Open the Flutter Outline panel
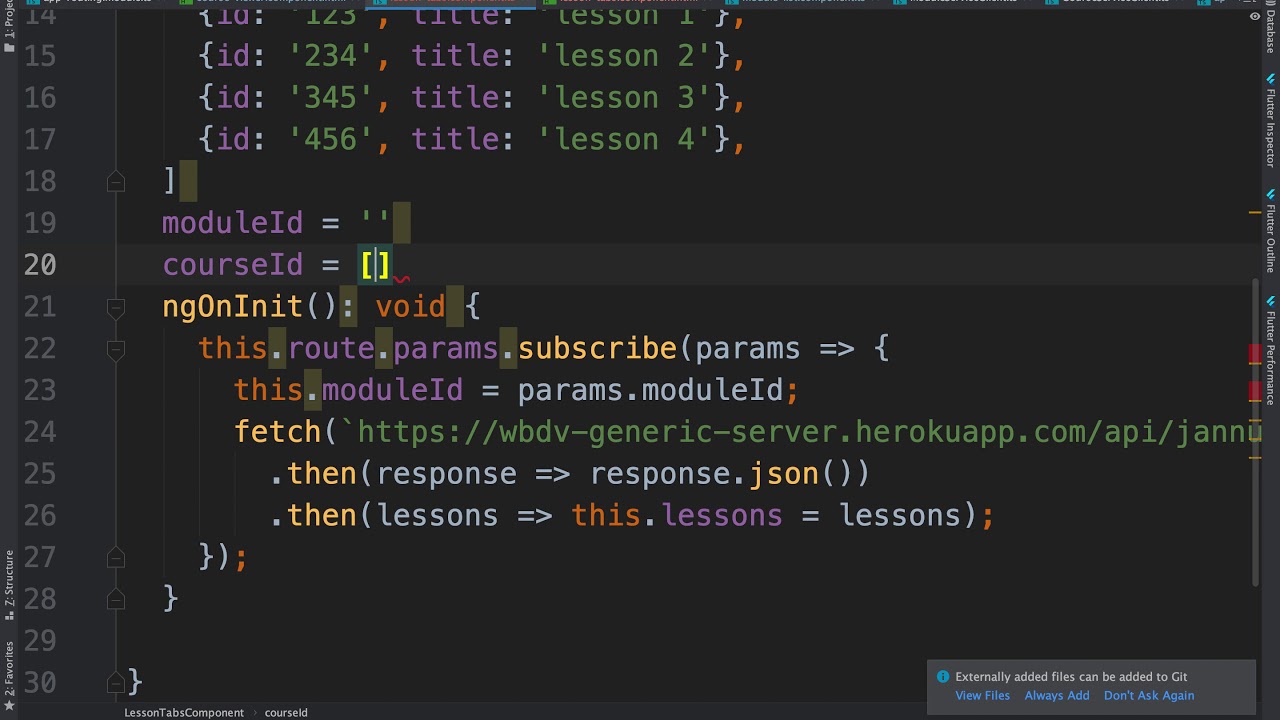1280x720 pixels. 1271,230
